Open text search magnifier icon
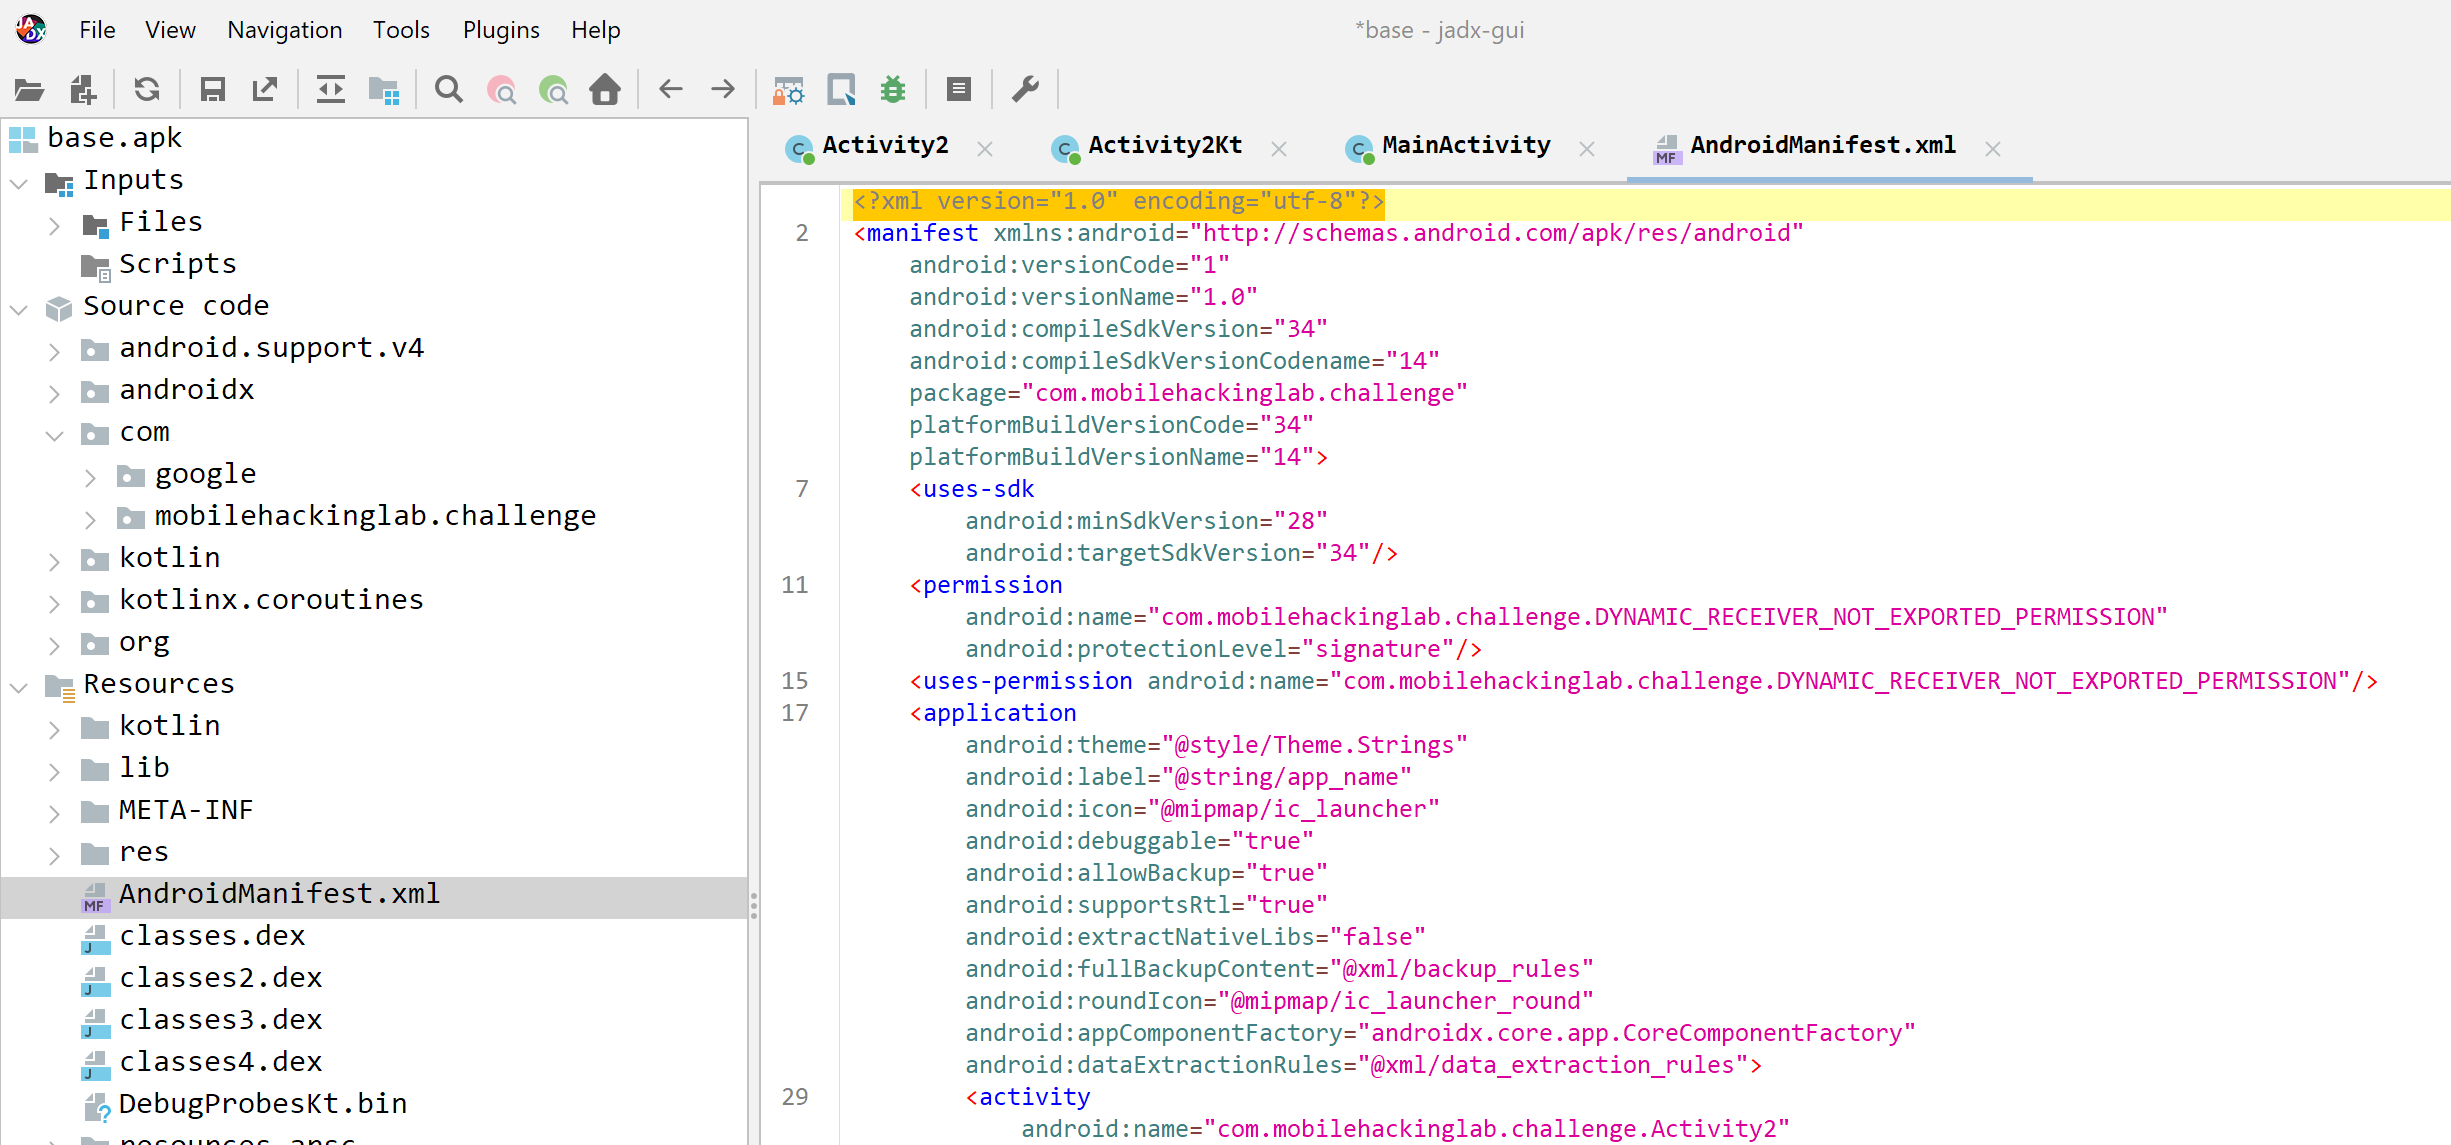 (x=449, y=90)
